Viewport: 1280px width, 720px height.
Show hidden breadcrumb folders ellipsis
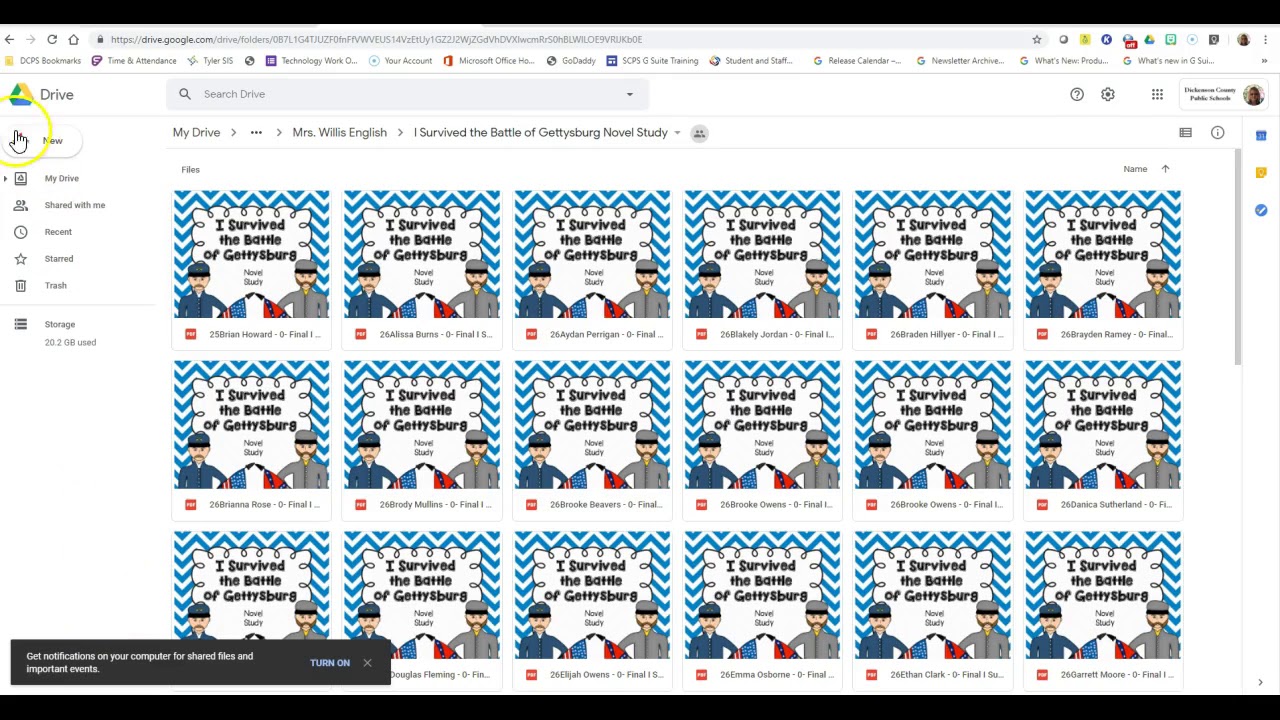click(256, 132)
